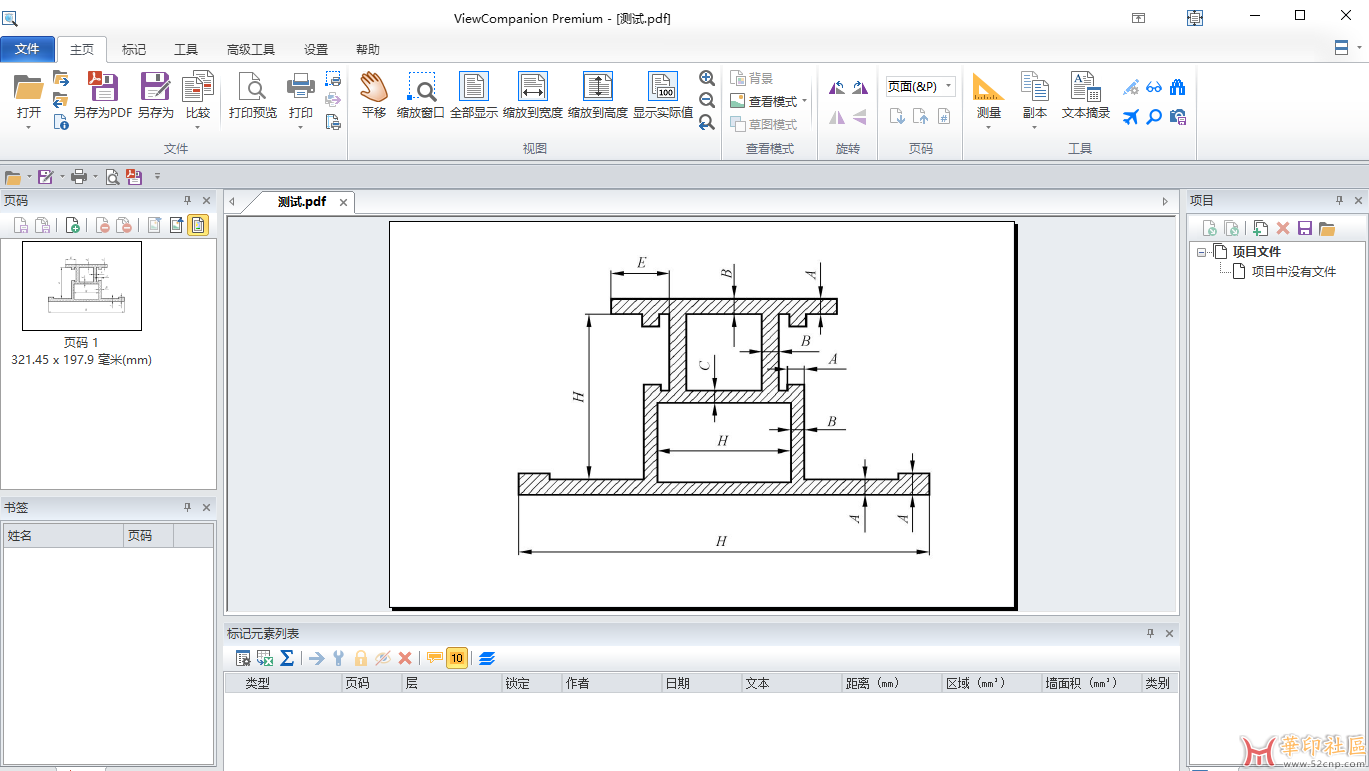Screen dimensions: 1369x771
Task: Click the open folder icon in 项目 panel
Action: click(1327, 228)
